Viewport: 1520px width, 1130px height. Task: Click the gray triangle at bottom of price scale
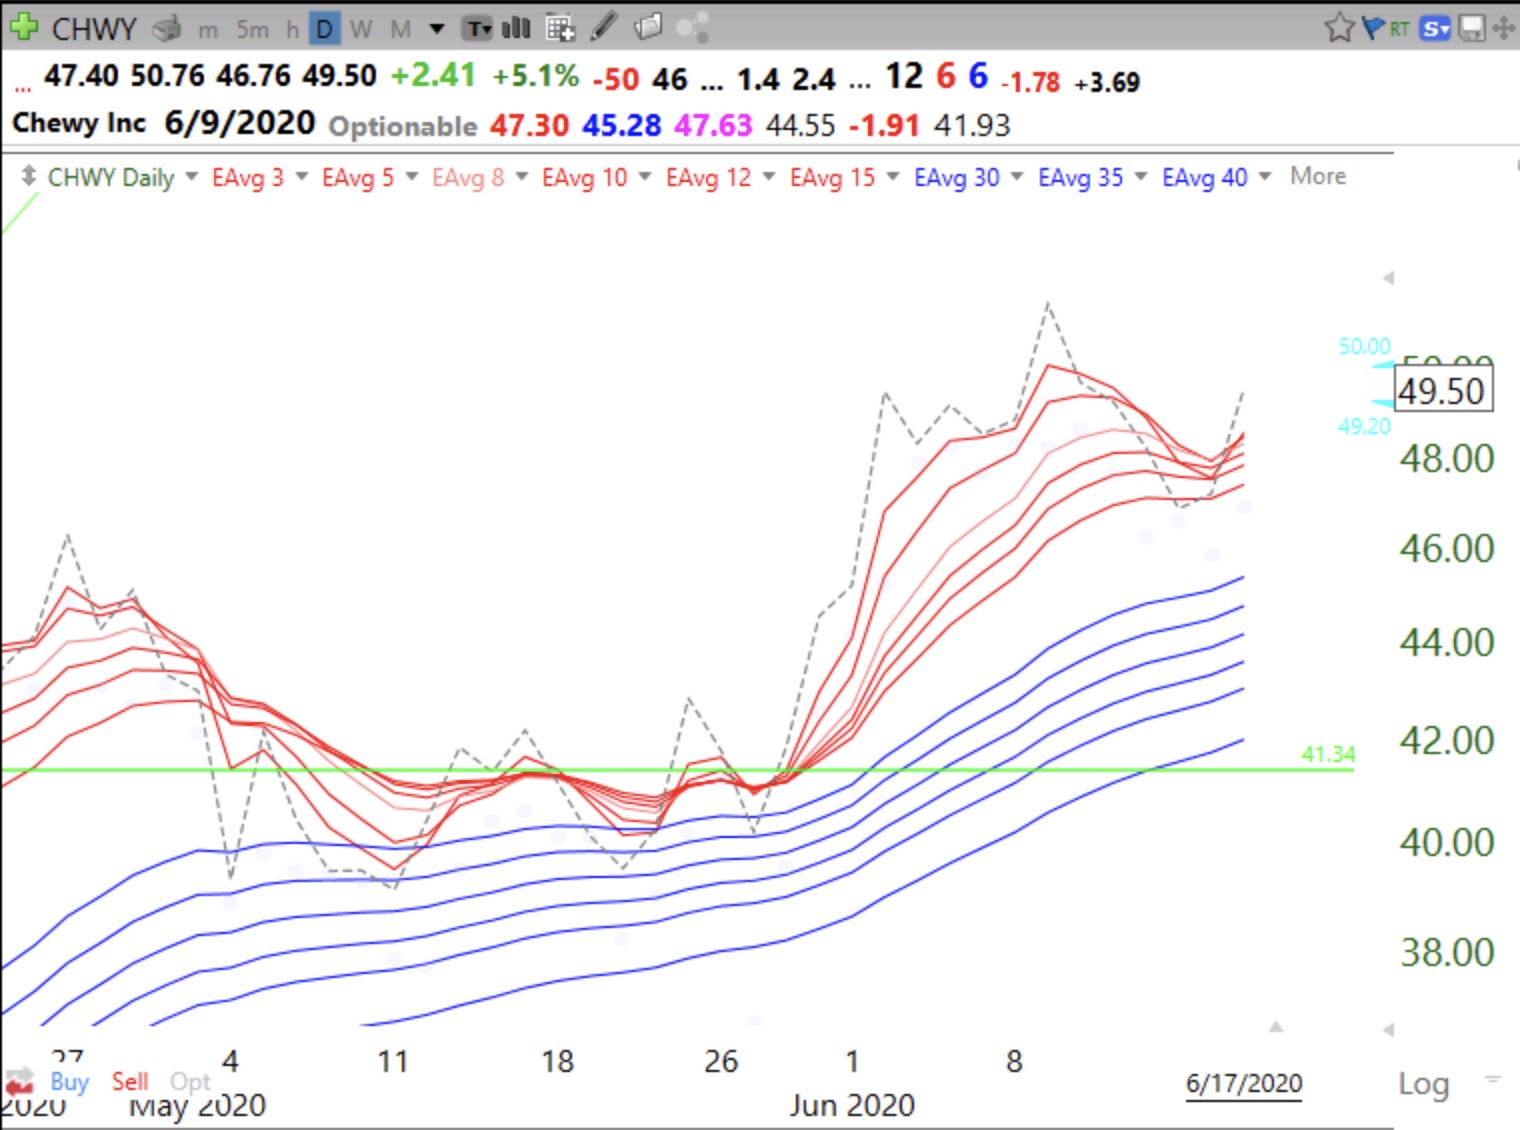point(1388,1029)
